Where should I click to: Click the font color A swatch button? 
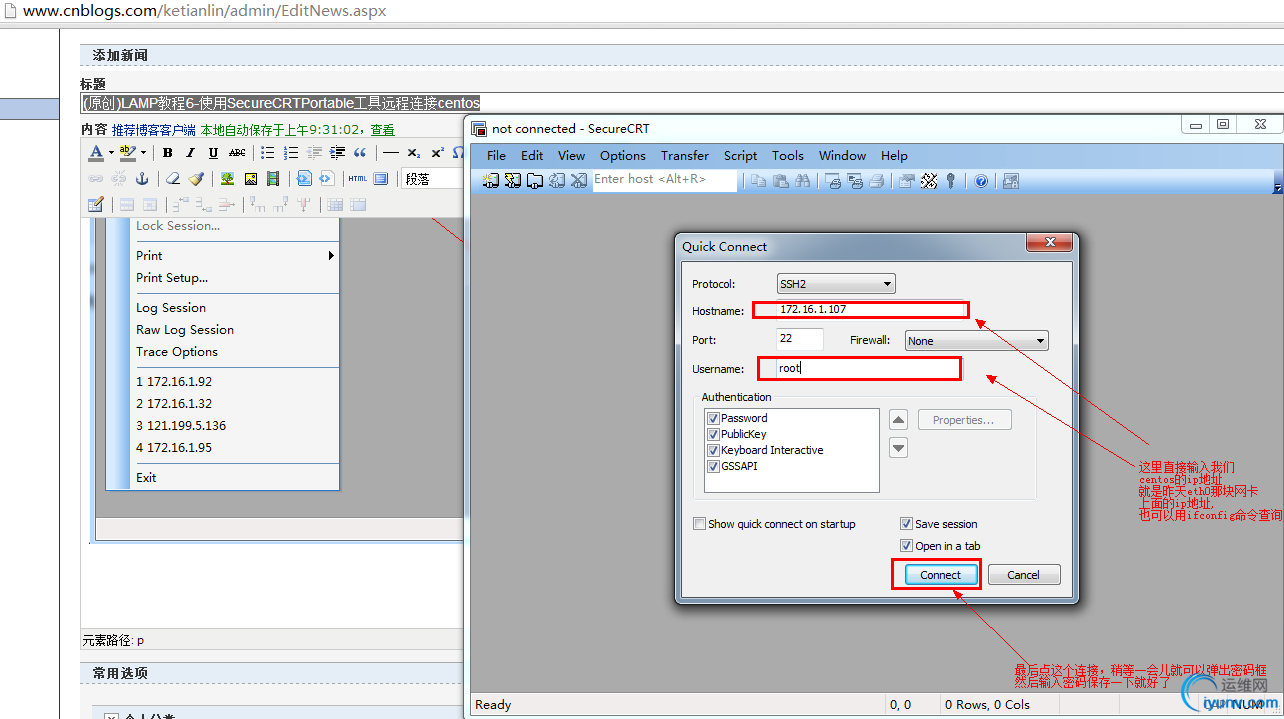96,153
